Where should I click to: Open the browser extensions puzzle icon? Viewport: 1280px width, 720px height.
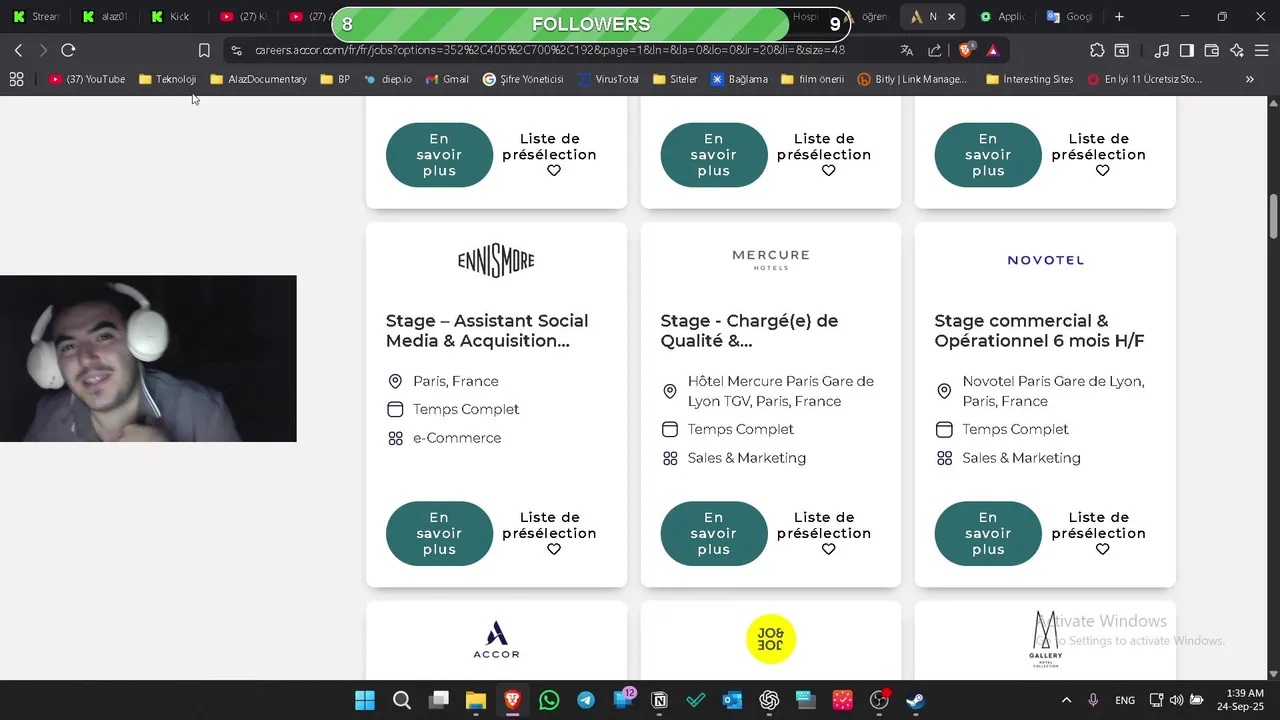(x=1097, y=50)
